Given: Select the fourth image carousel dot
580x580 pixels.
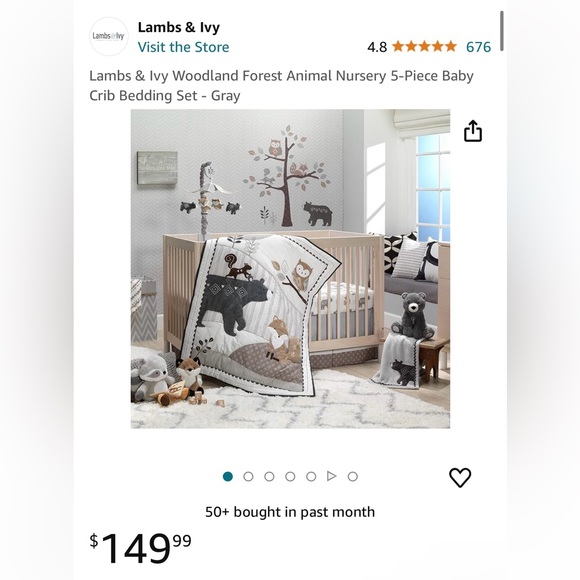Looking at the screenshot, I should (290, 476).
